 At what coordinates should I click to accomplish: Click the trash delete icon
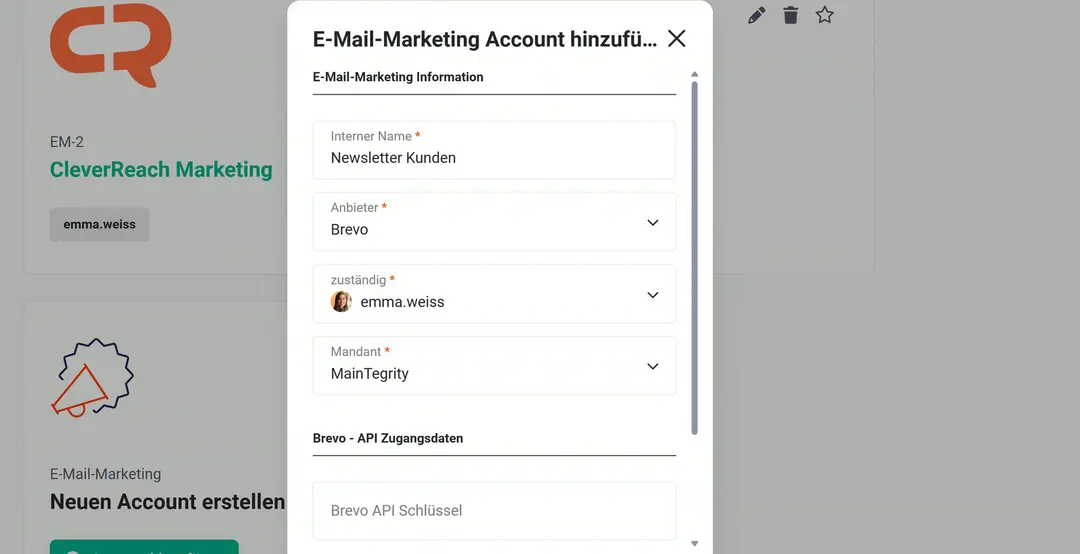click(791, 15)
